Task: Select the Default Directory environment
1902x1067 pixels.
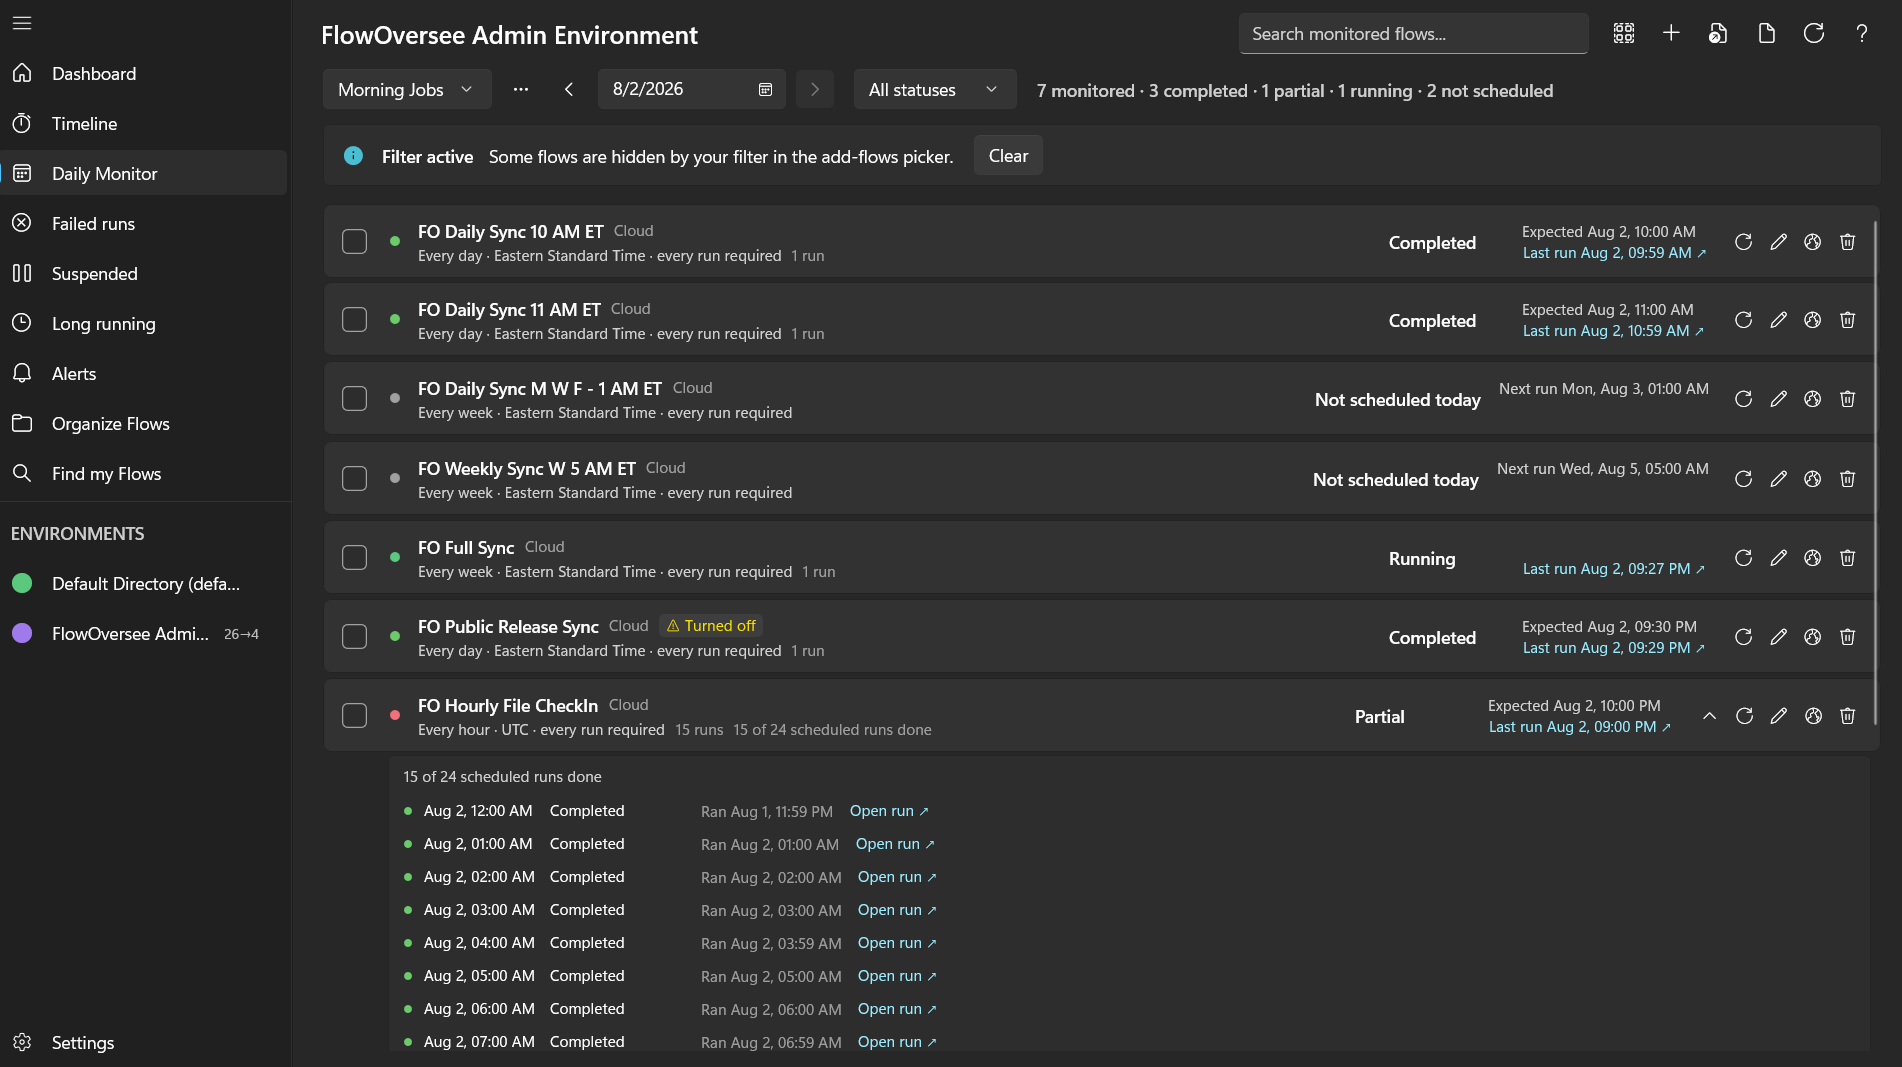Action: 144,583
